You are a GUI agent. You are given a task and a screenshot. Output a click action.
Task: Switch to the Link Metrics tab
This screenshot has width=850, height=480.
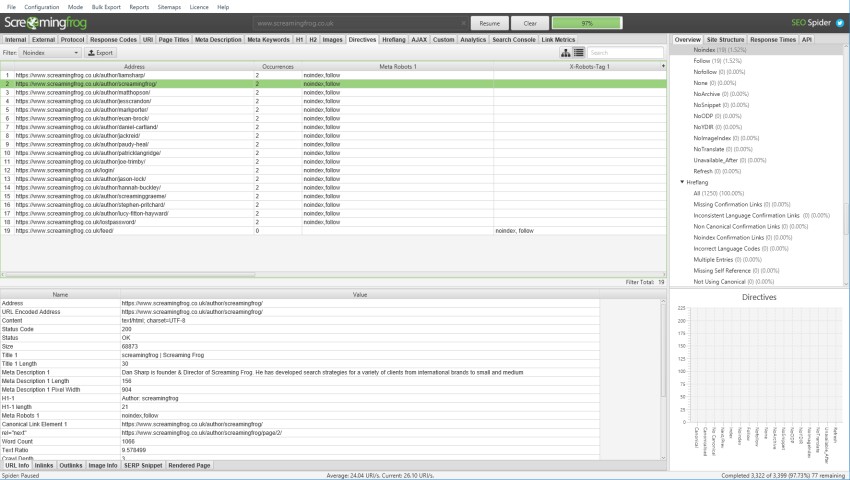[x=558, y=40]
